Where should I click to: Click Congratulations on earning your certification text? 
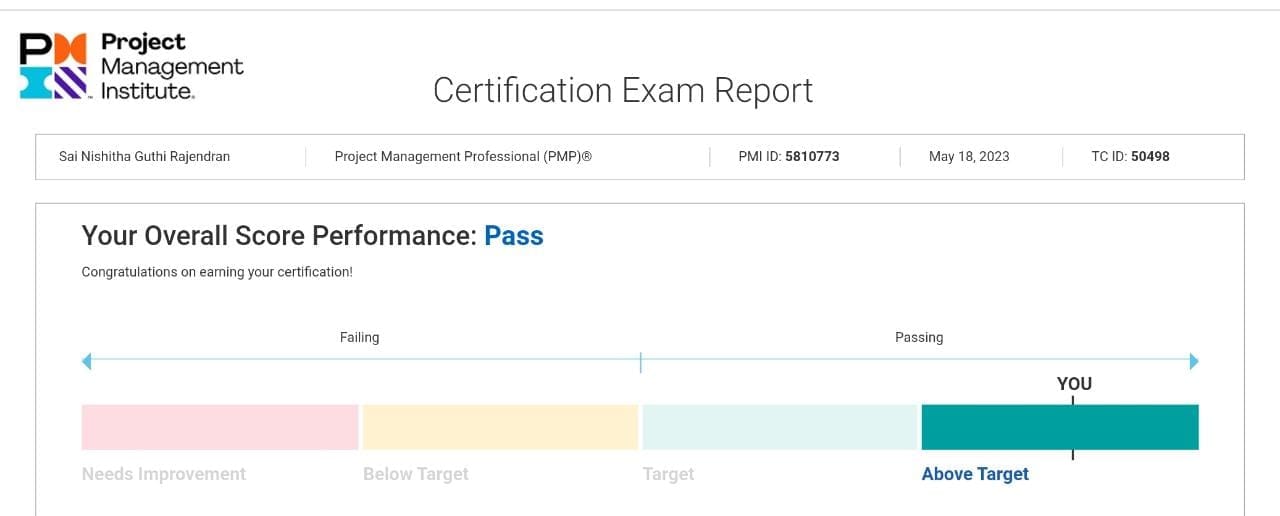[x=217, y=272]
